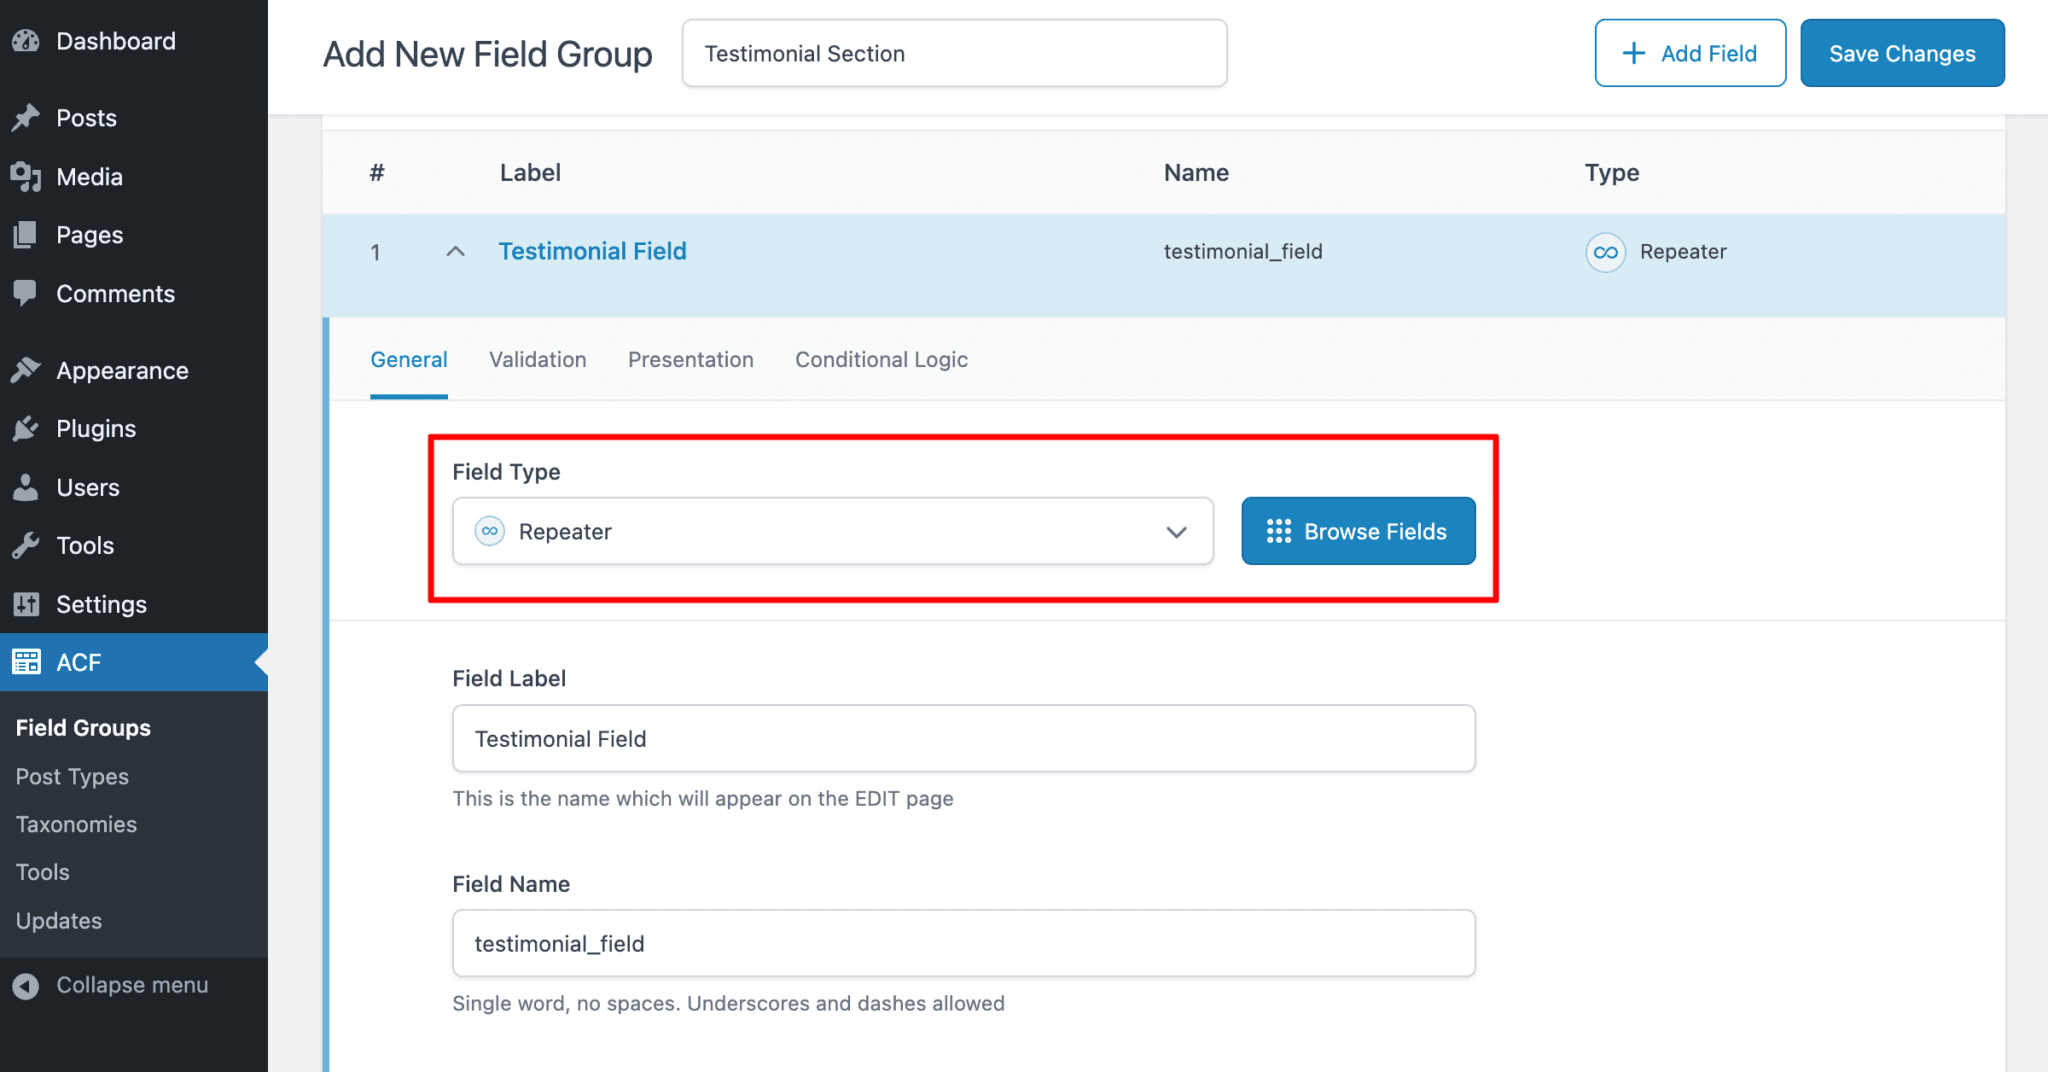The width and height of the screenshot is (2048, 1072).
Task: Click the ACF grid icon in sidebar
Action: tap(27, 662)
